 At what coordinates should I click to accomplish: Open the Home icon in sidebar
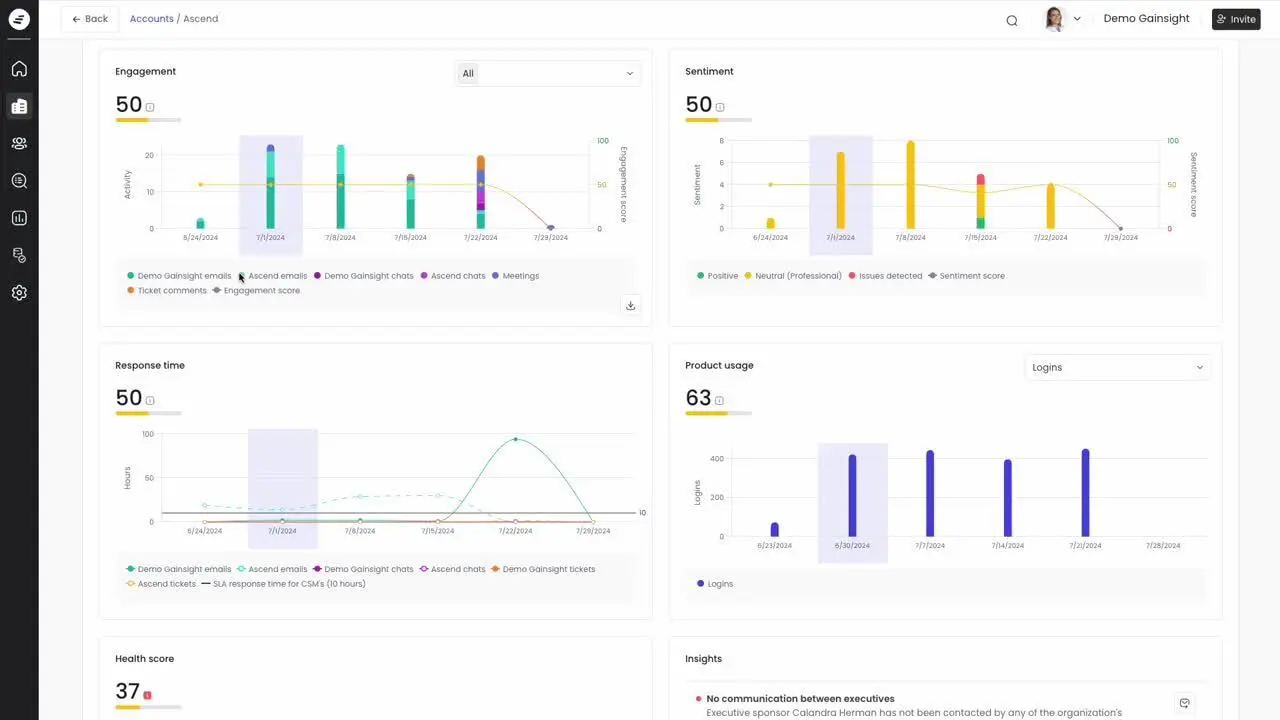[x=19, y=69]
